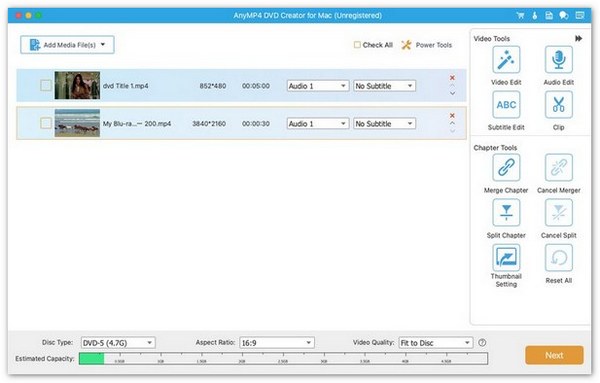
Task: Open the Video Edit tool
Action: click(x=506, y=60)
